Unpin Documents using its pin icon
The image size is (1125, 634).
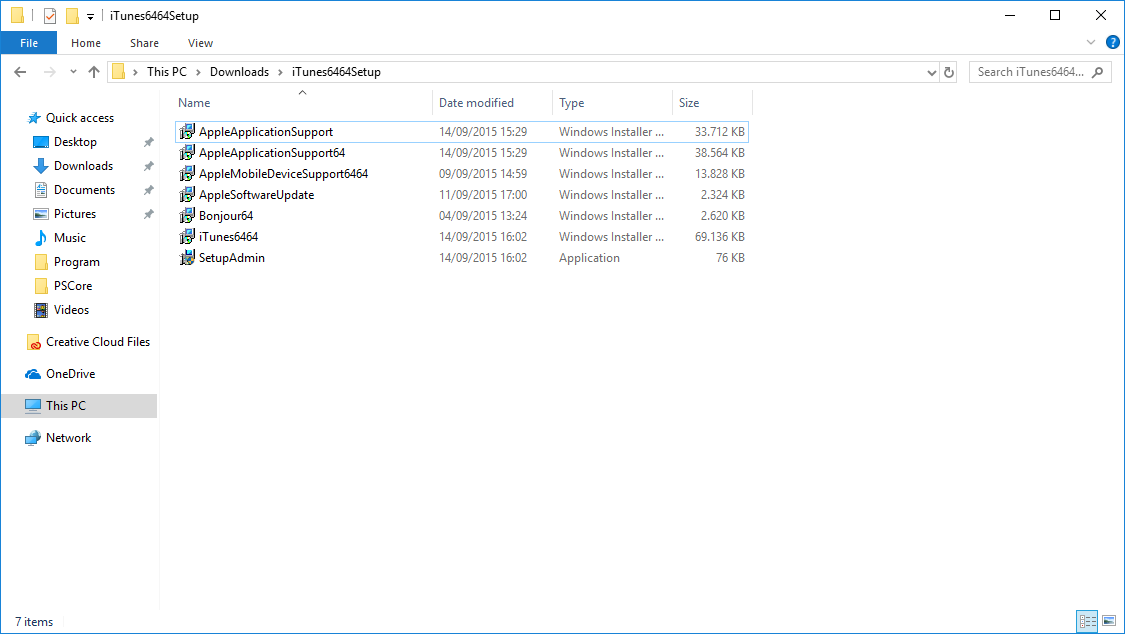[149, 190]
